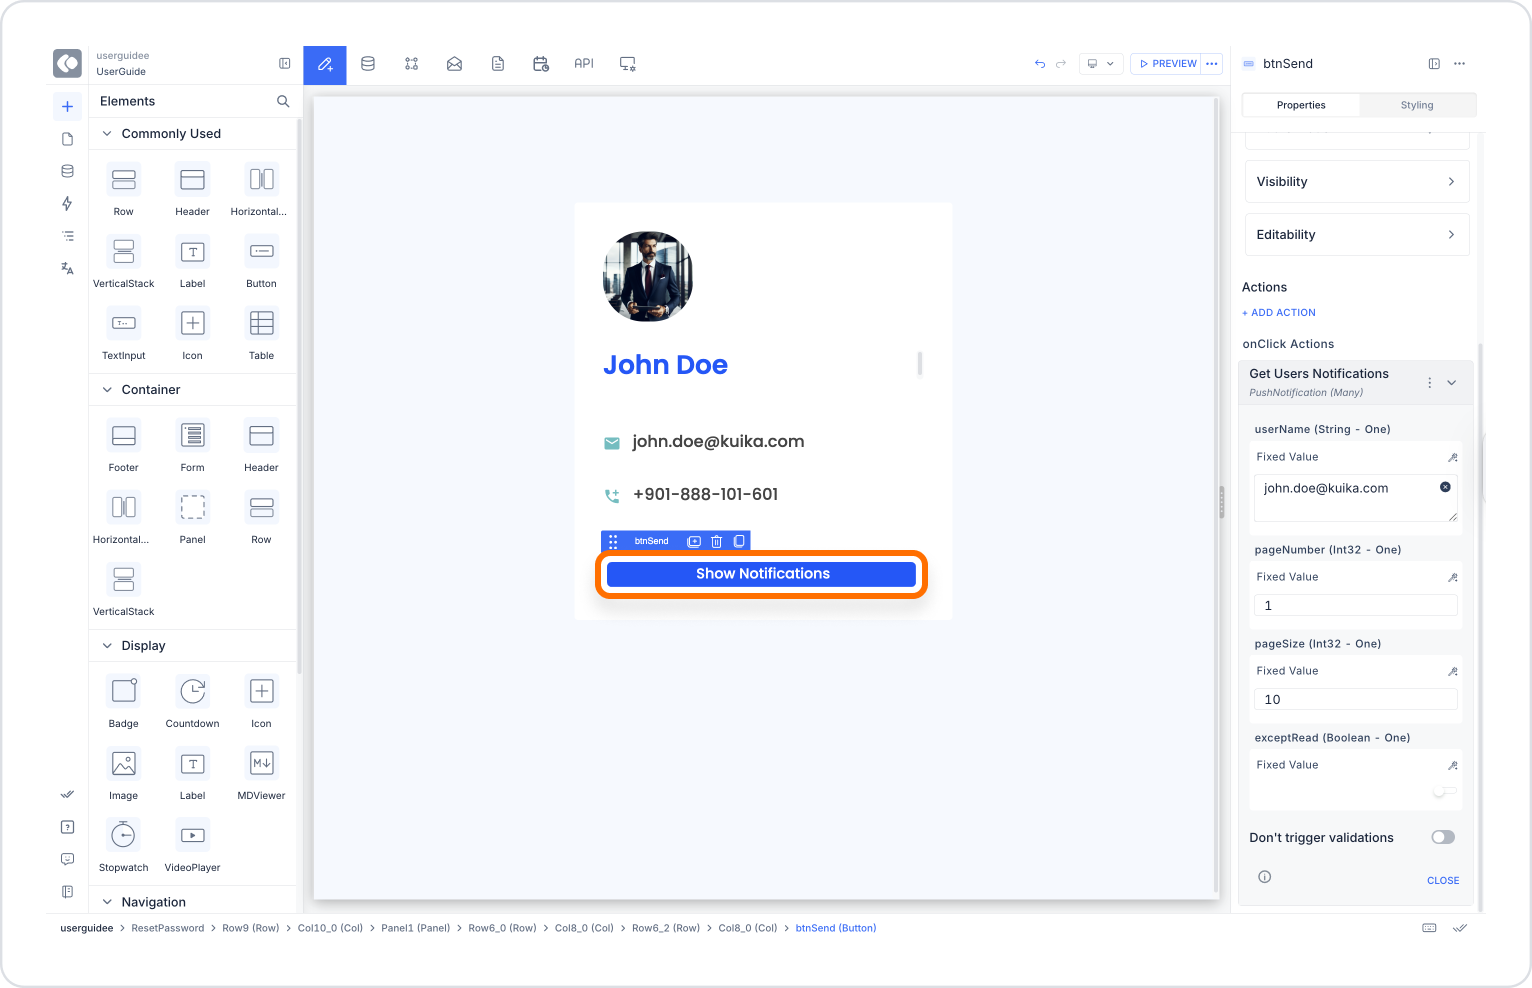
Task: Open the lightning actions sidebar icon
Action: pyautogui.click(x=67, y=204)
